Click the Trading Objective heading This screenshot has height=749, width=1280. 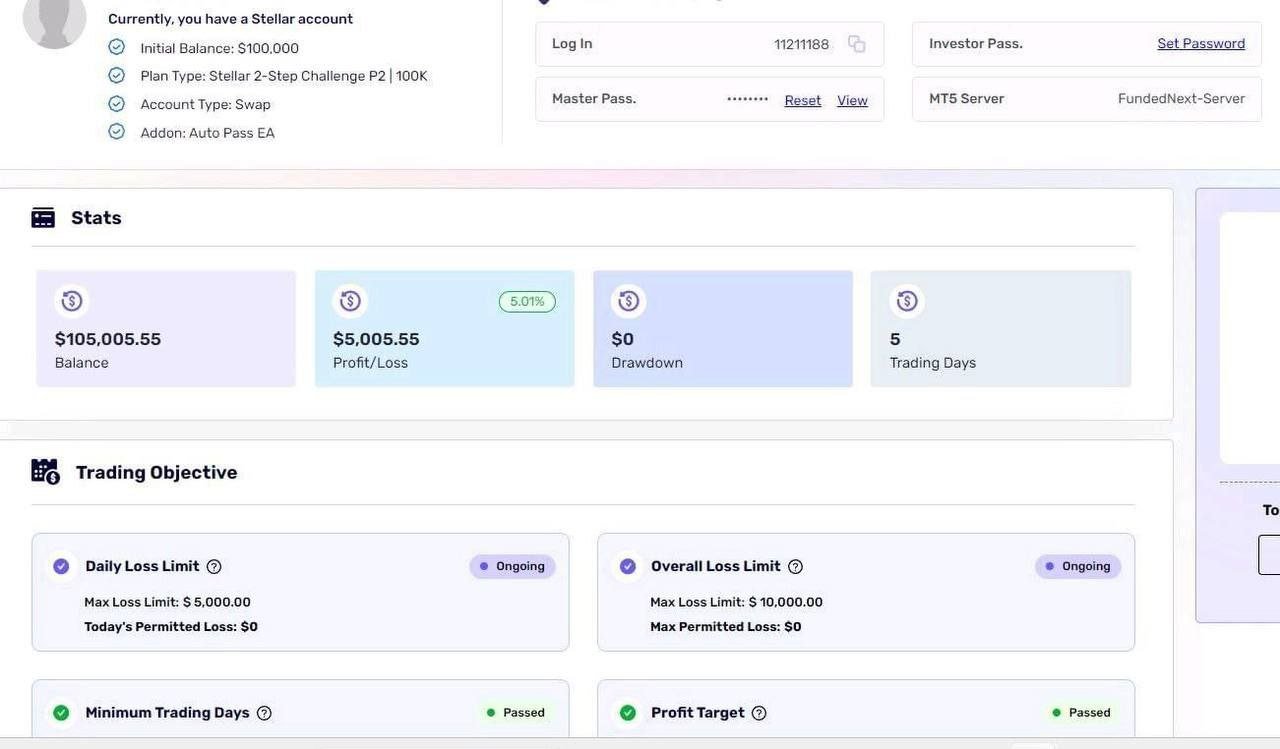157,472
